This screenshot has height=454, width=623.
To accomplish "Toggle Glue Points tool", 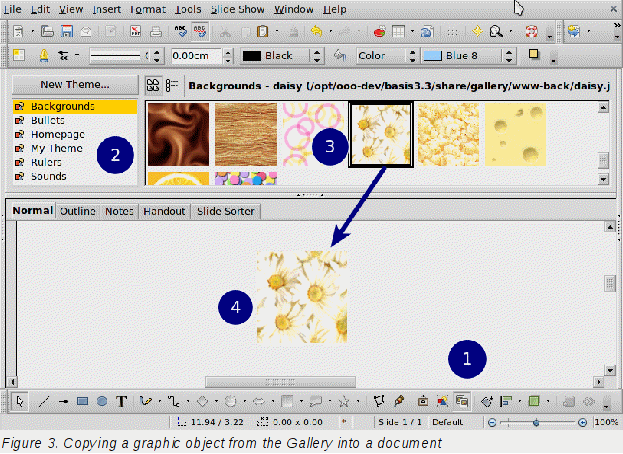I will tap(399, 402).
